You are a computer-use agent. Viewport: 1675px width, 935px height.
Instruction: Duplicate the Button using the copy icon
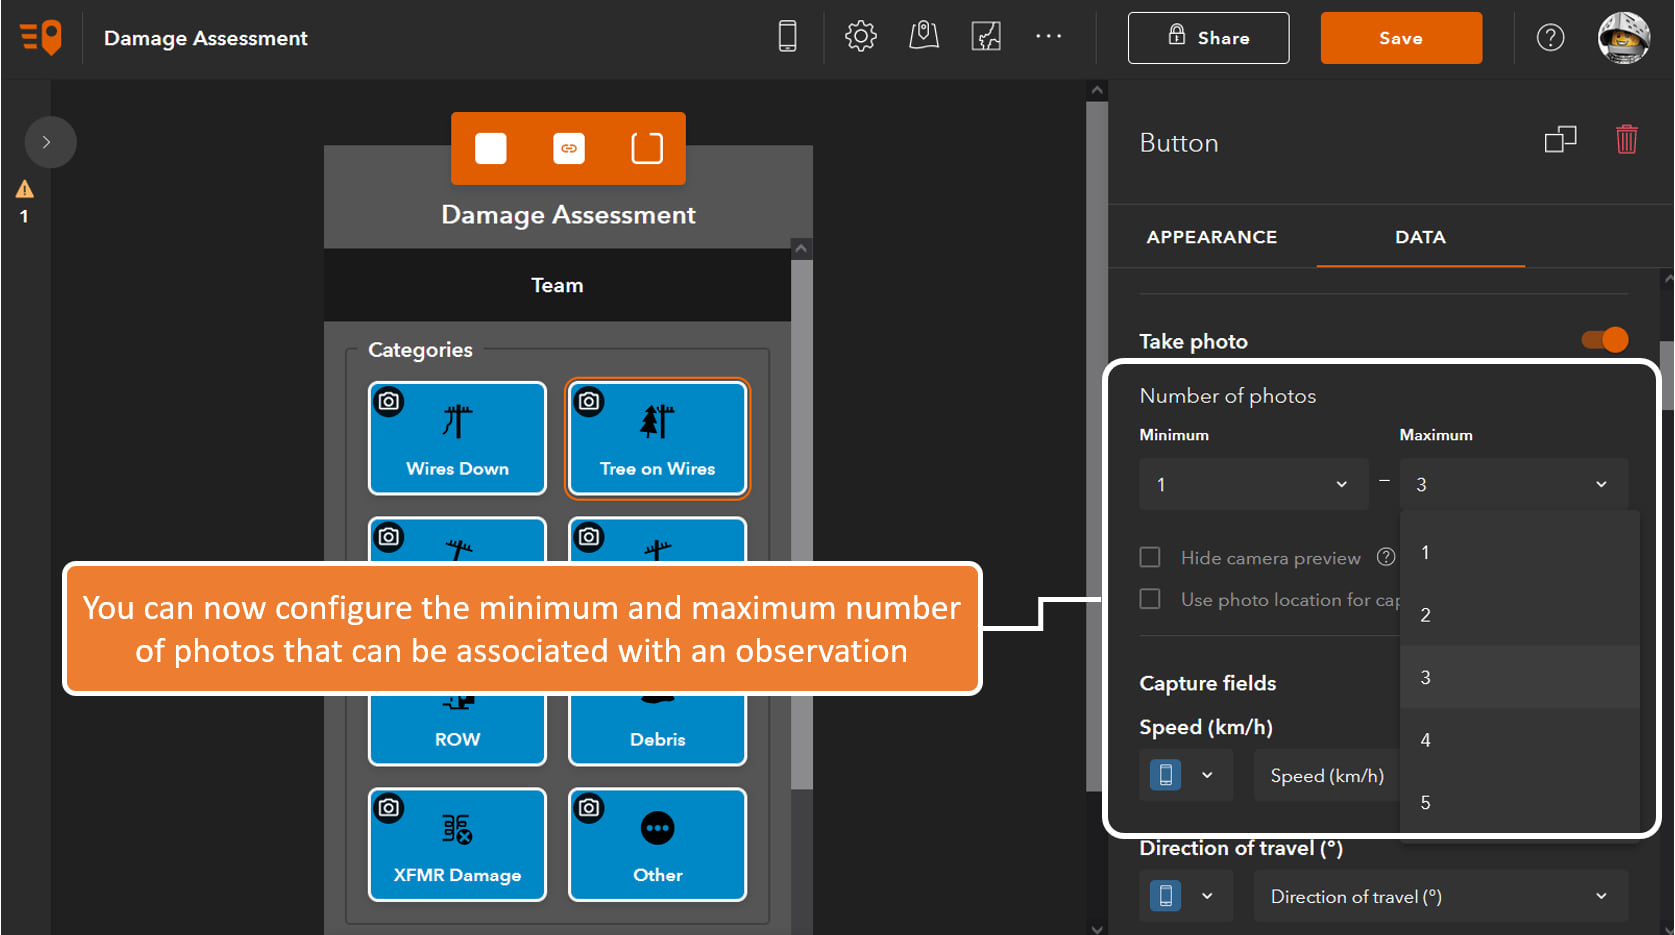point(1561,140)
